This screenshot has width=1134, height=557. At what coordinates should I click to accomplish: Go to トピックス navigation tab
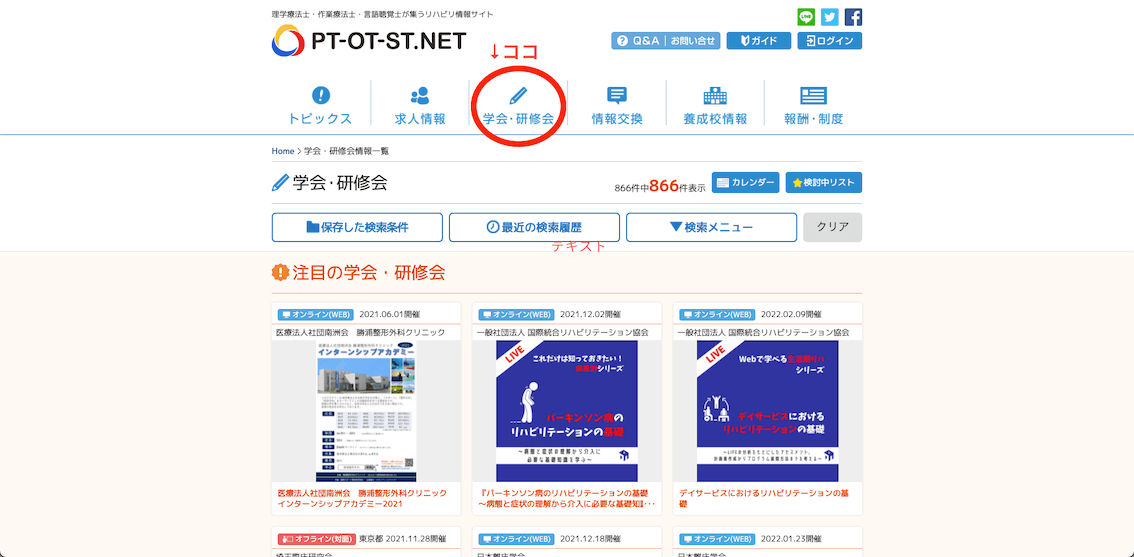[320, 106]
